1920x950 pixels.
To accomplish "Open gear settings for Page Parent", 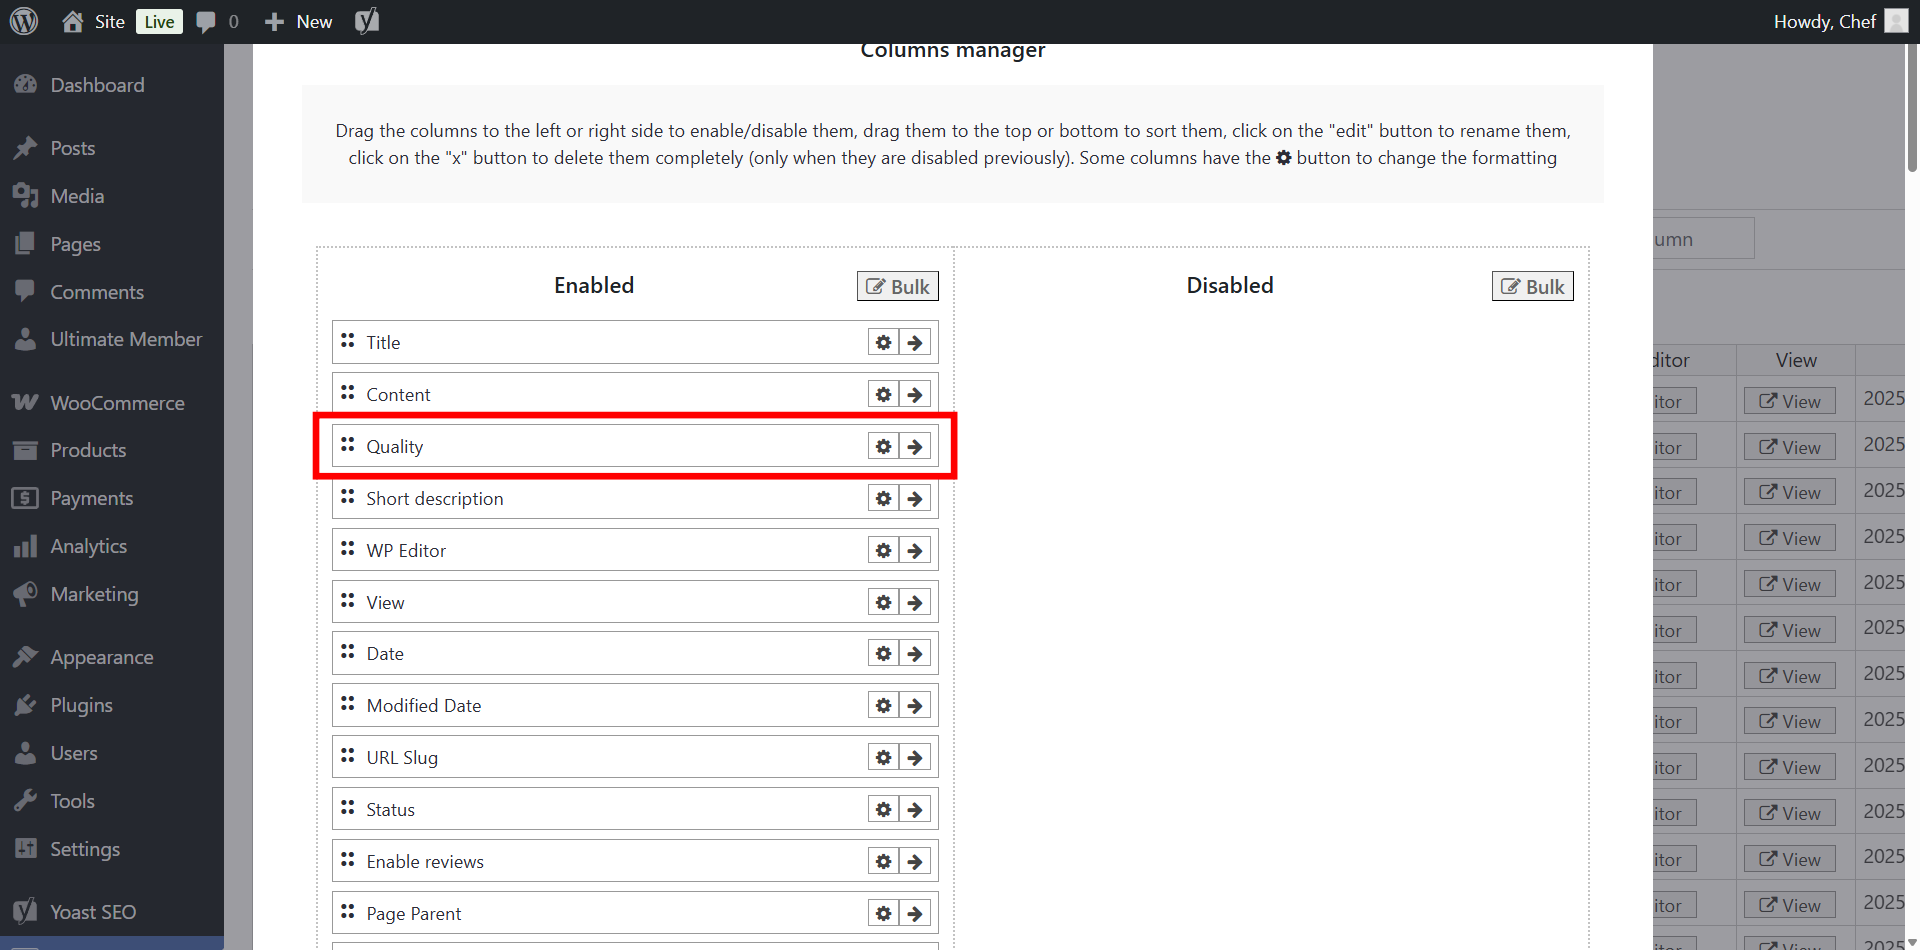I will coord(883,913).
